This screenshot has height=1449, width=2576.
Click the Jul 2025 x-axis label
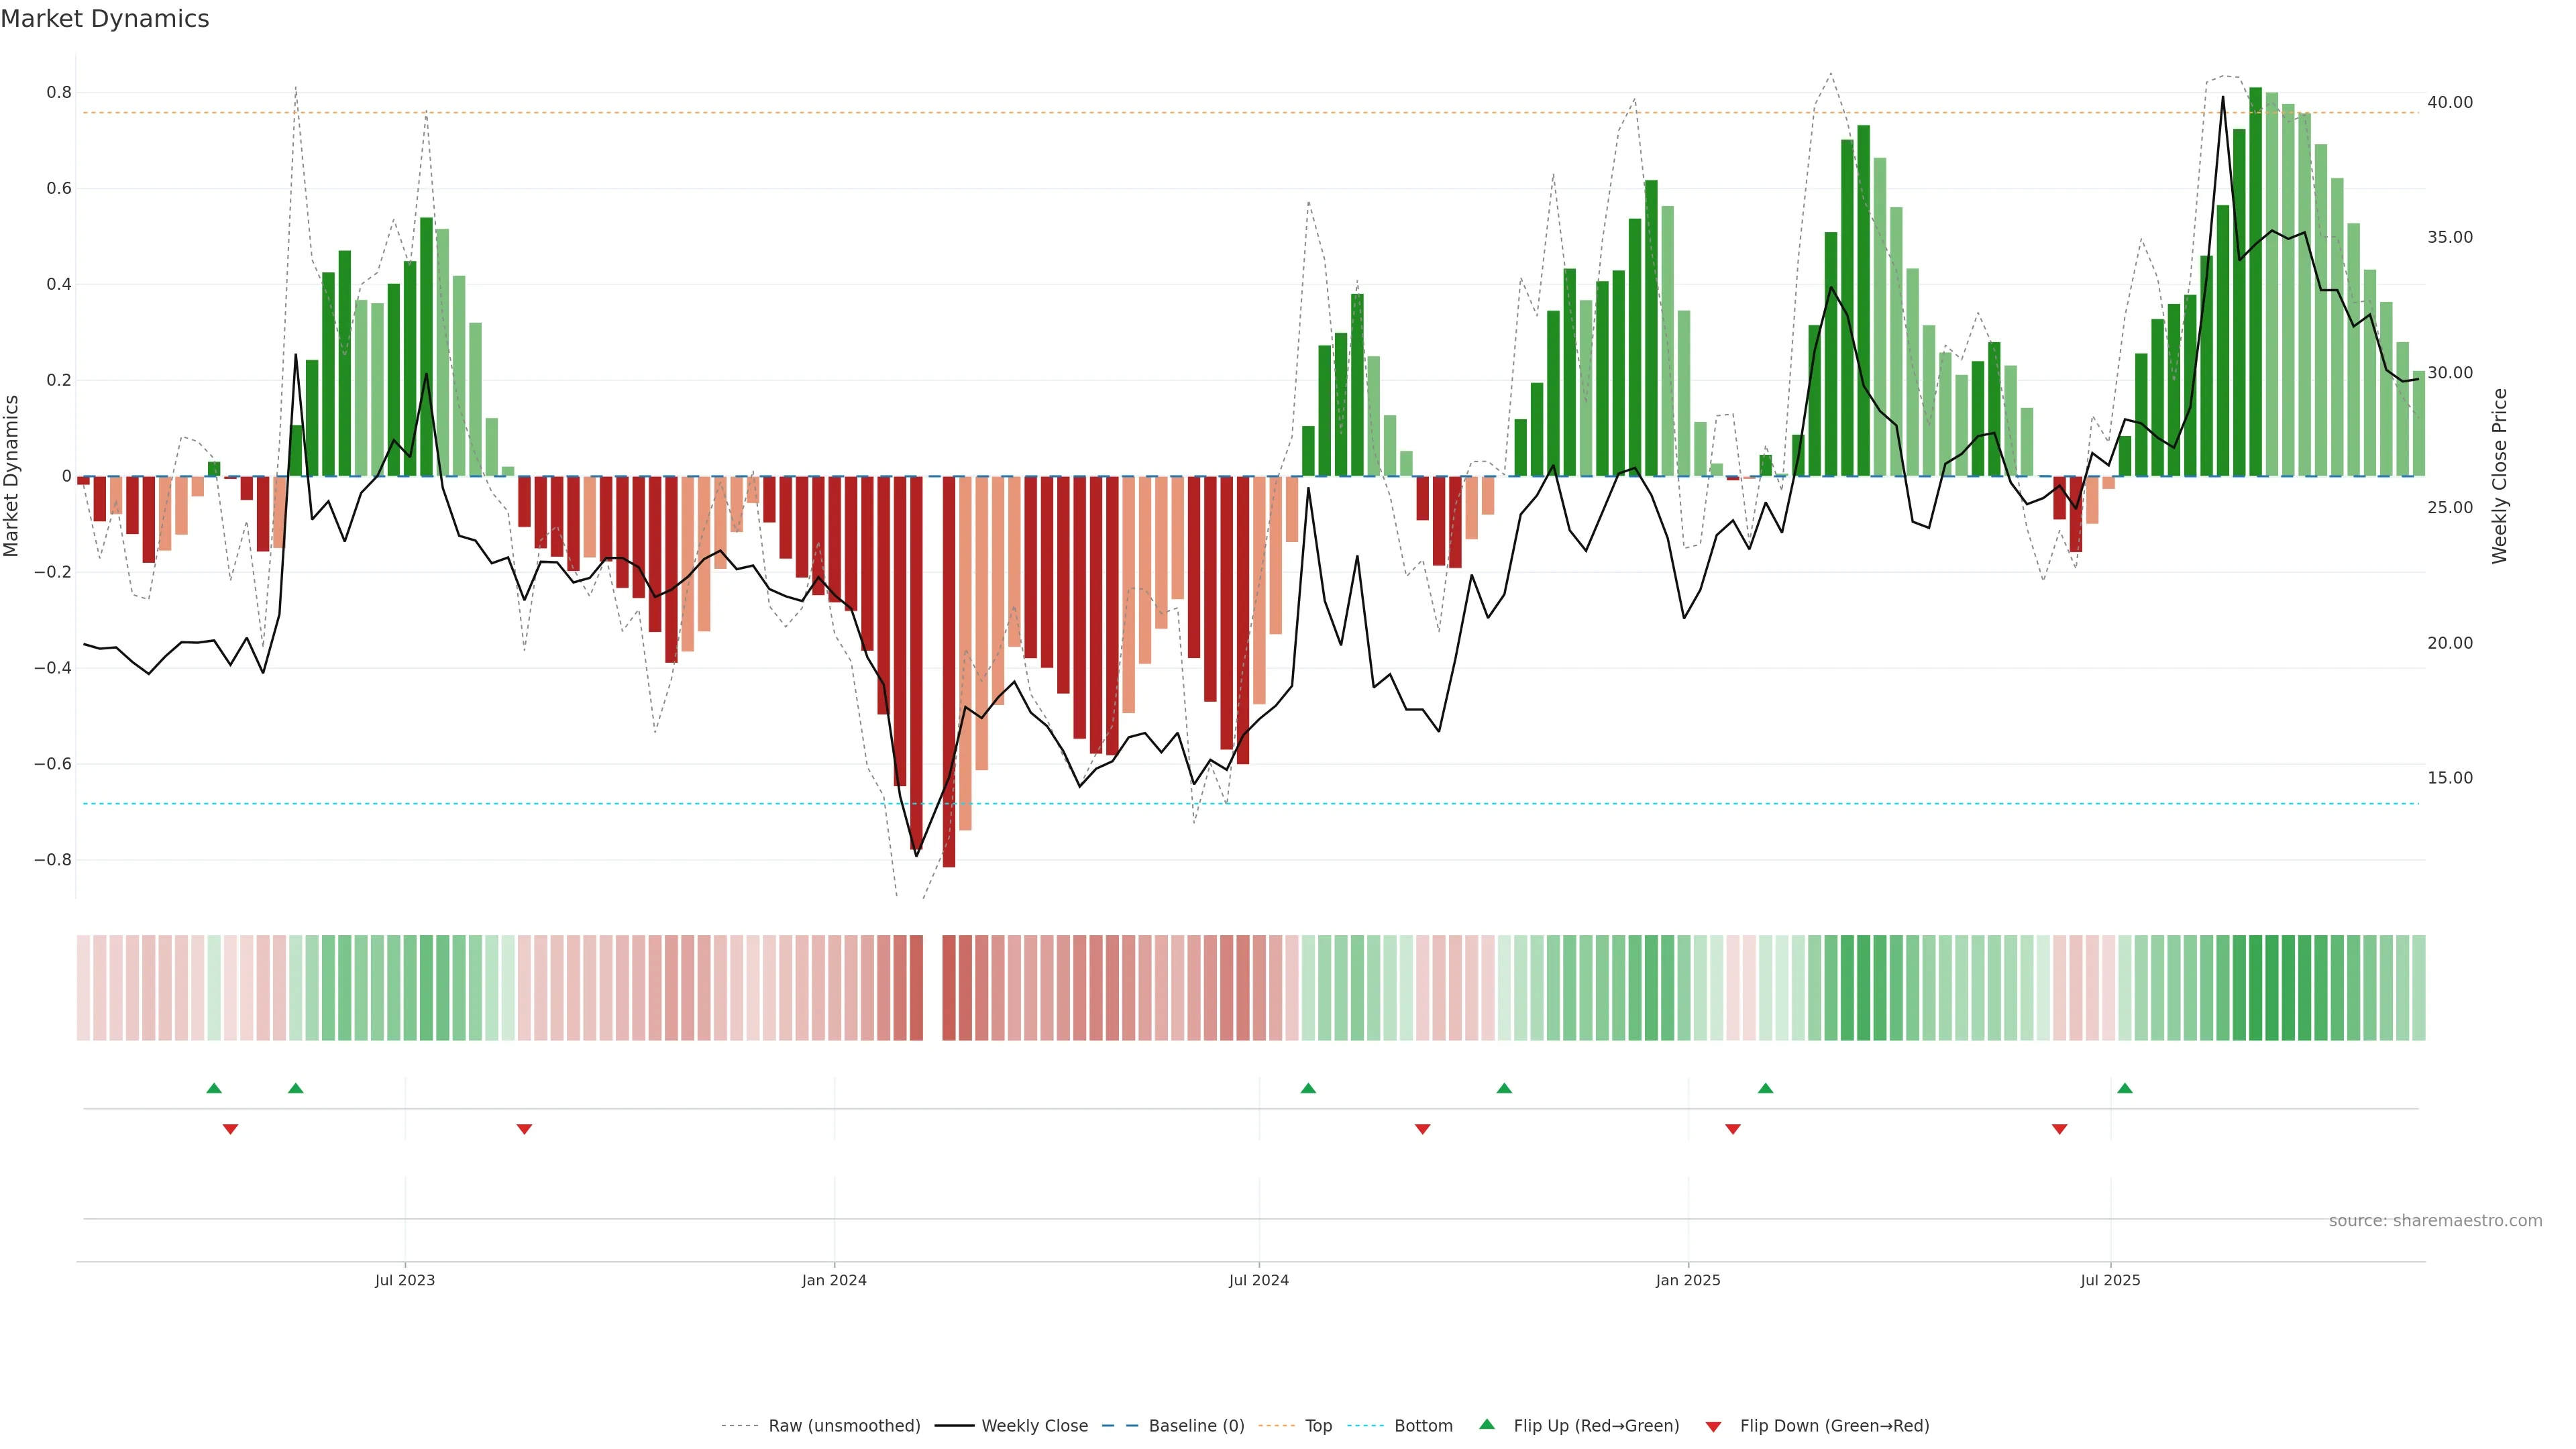(2110, 1280)
